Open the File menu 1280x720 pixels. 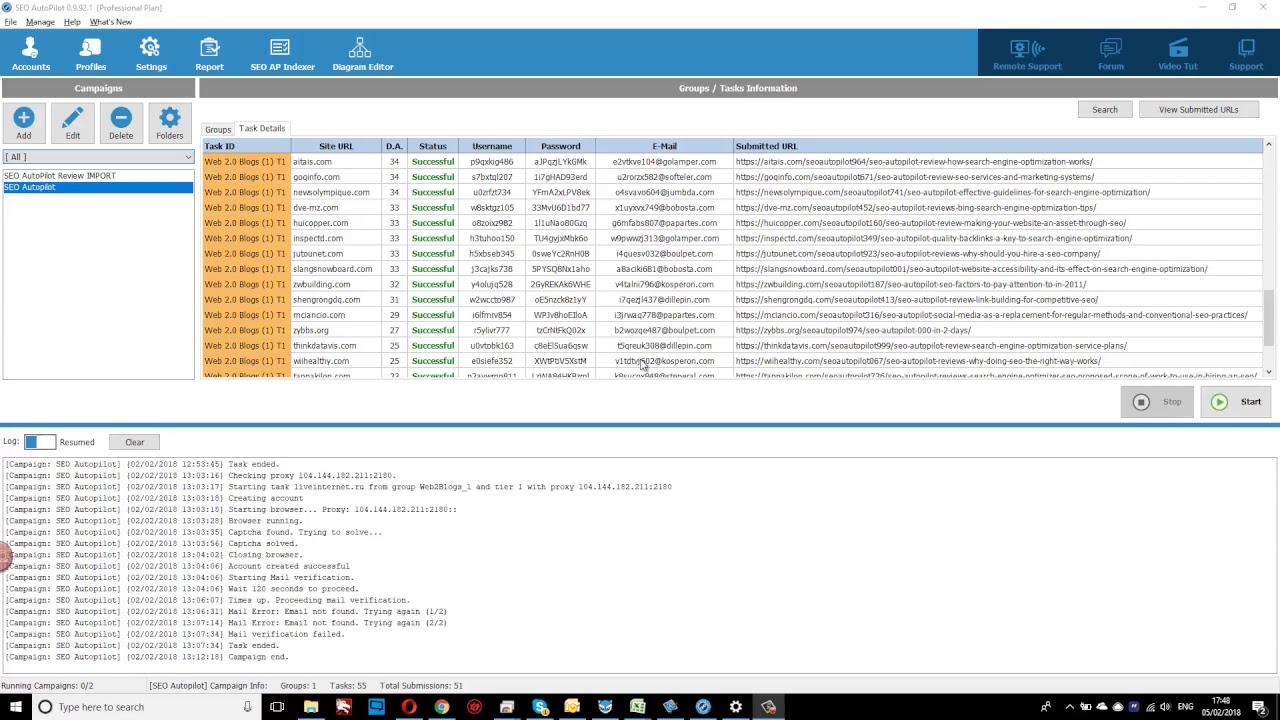click(10, 22)
